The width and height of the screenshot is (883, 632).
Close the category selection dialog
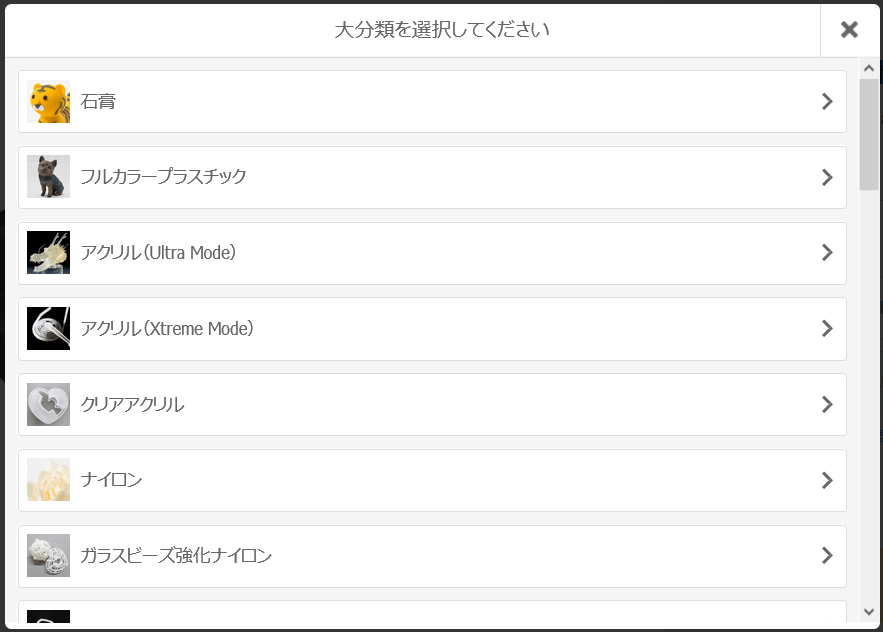coord(849,29)
